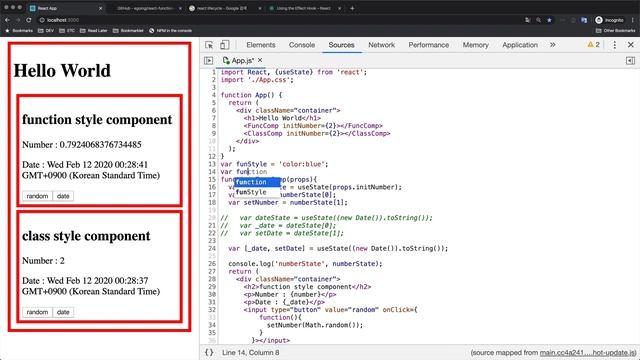Click random button in function style component
Image resolution: width=640 pixels, height=360 pixels.
click(x=37, y=196)
